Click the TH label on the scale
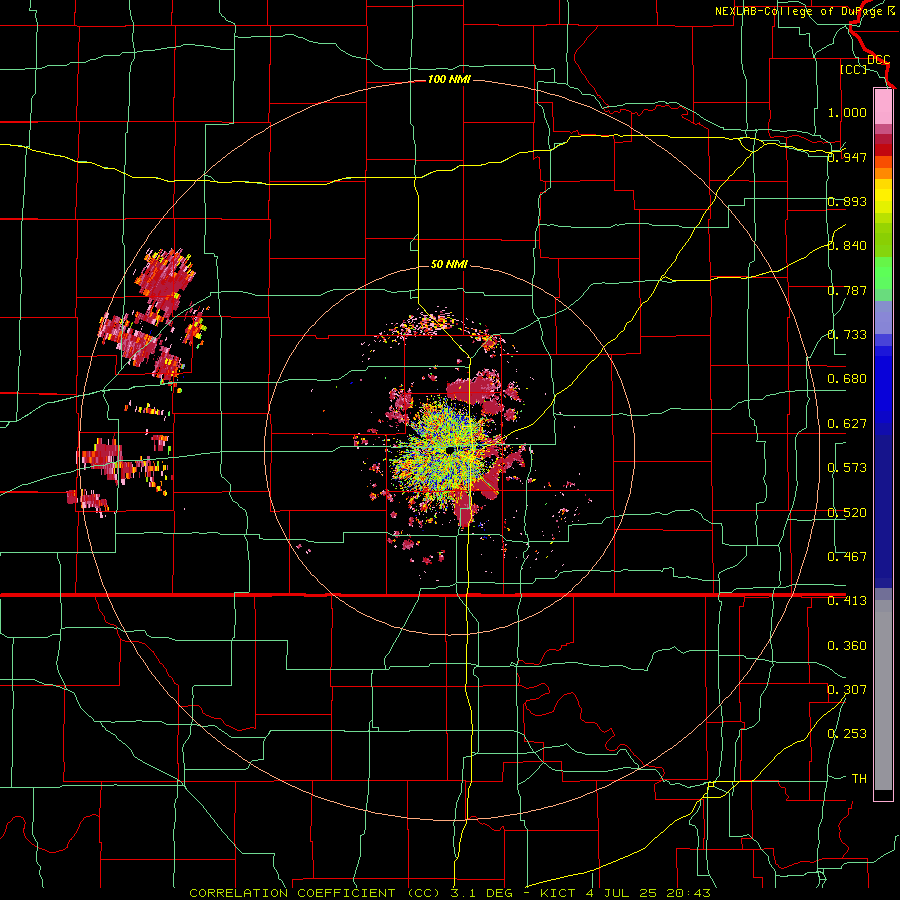 click(x=859, y=779)
